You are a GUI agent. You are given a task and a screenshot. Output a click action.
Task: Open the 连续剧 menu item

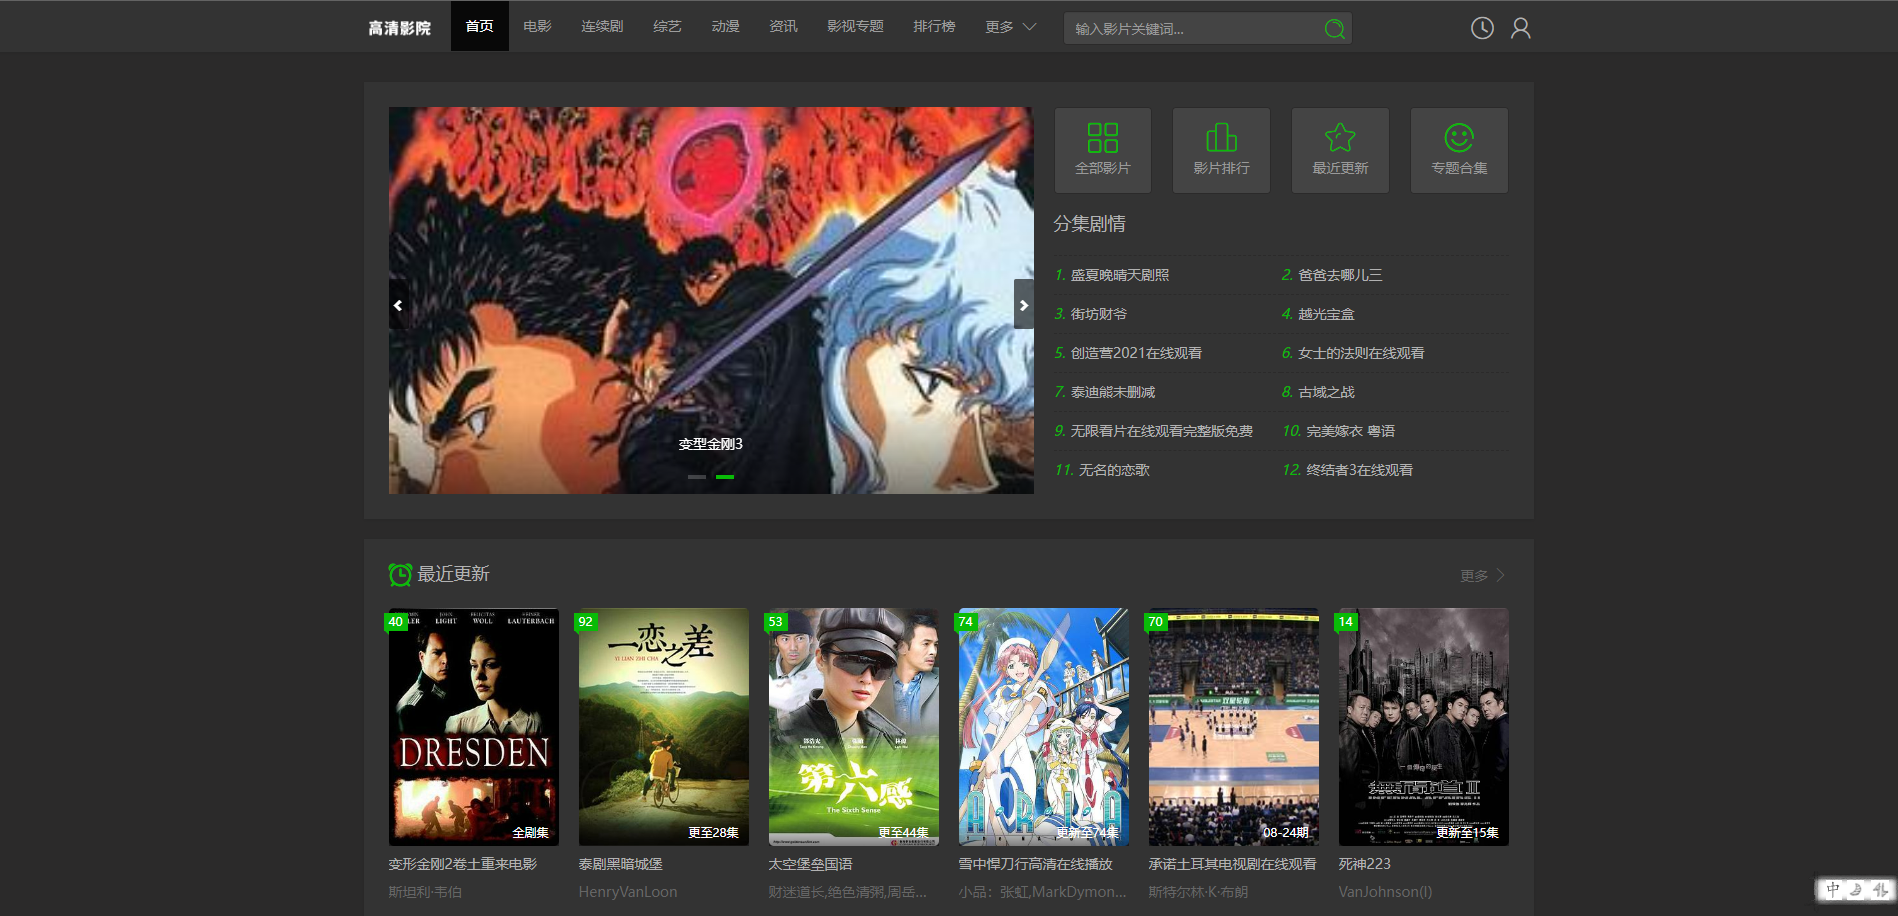(x=602, y=27)
